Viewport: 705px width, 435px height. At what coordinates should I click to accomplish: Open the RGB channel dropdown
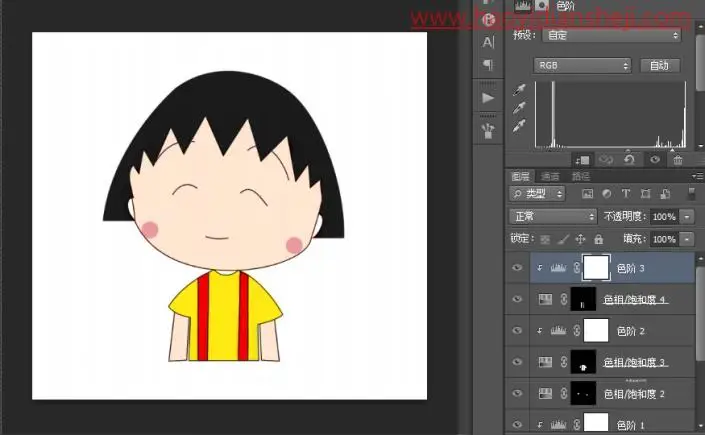click(x=582, y=66)
